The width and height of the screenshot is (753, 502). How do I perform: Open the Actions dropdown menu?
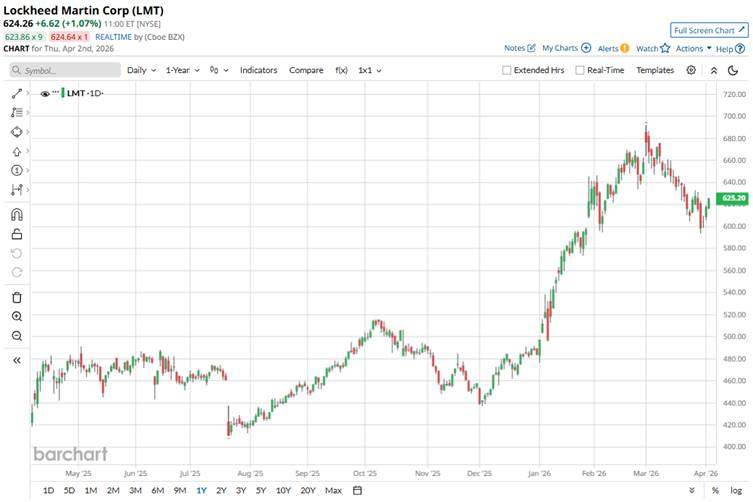(693, 49)
